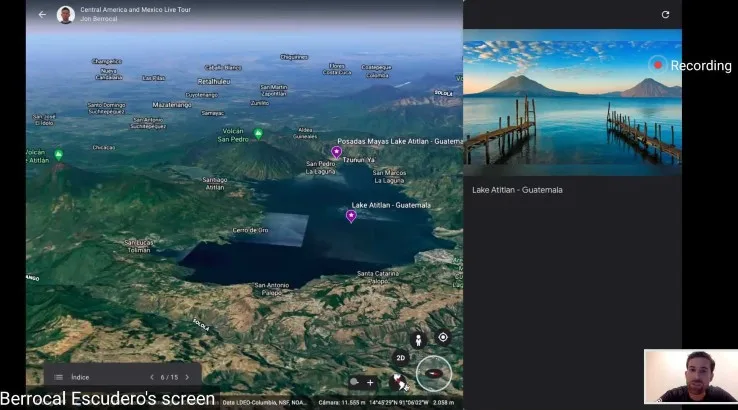The height and width of the screenshot is (410, 738).
Task: Click the back arrow at top left
Action: pos(42,15)
